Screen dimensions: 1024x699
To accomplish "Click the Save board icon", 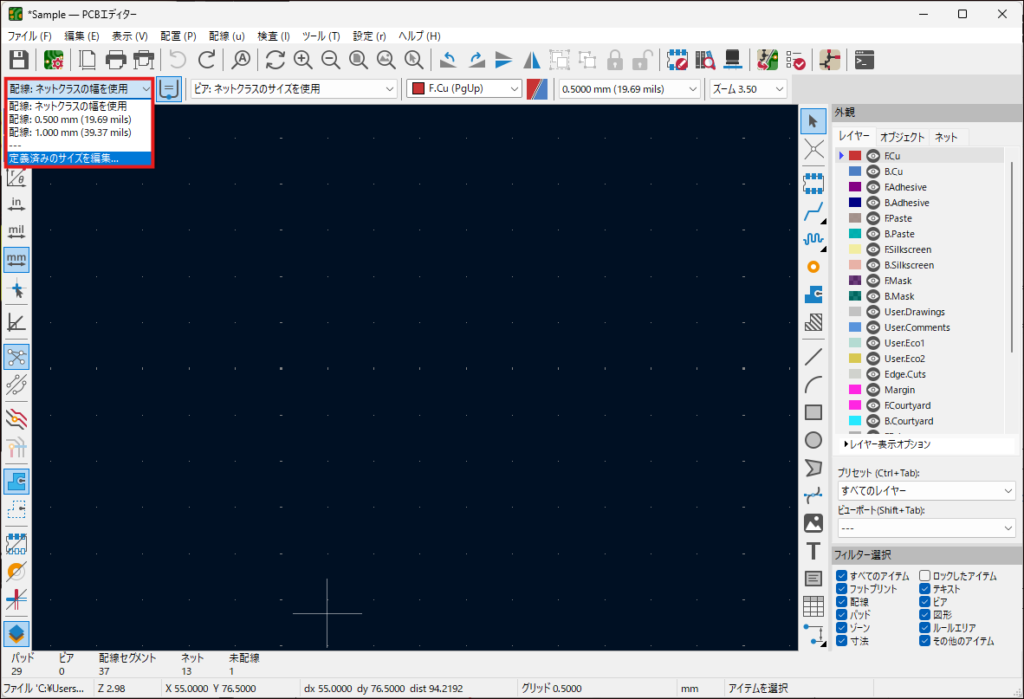I will click(18, 59).
